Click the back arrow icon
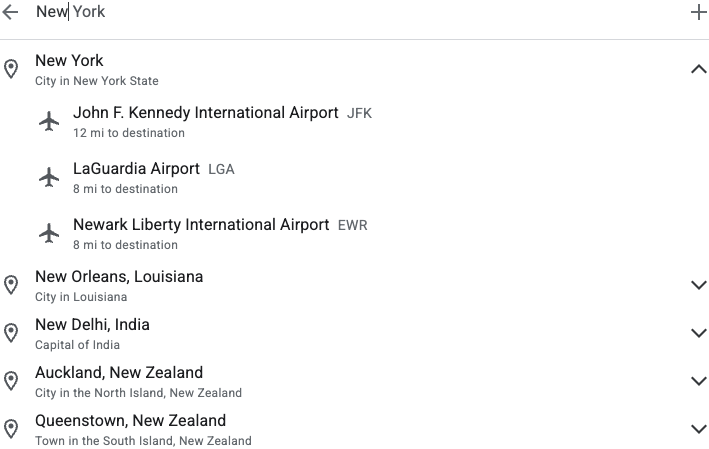 [x=10, y=12]
